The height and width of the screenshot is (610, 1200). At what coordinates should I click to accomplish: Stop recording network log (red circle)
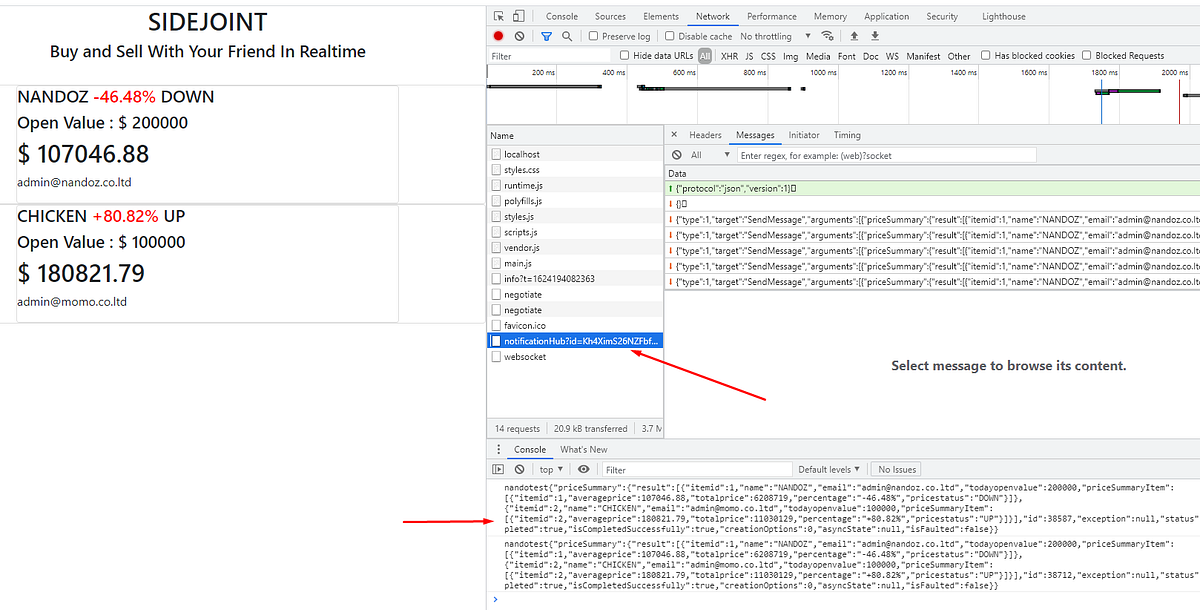coord(497,35)
